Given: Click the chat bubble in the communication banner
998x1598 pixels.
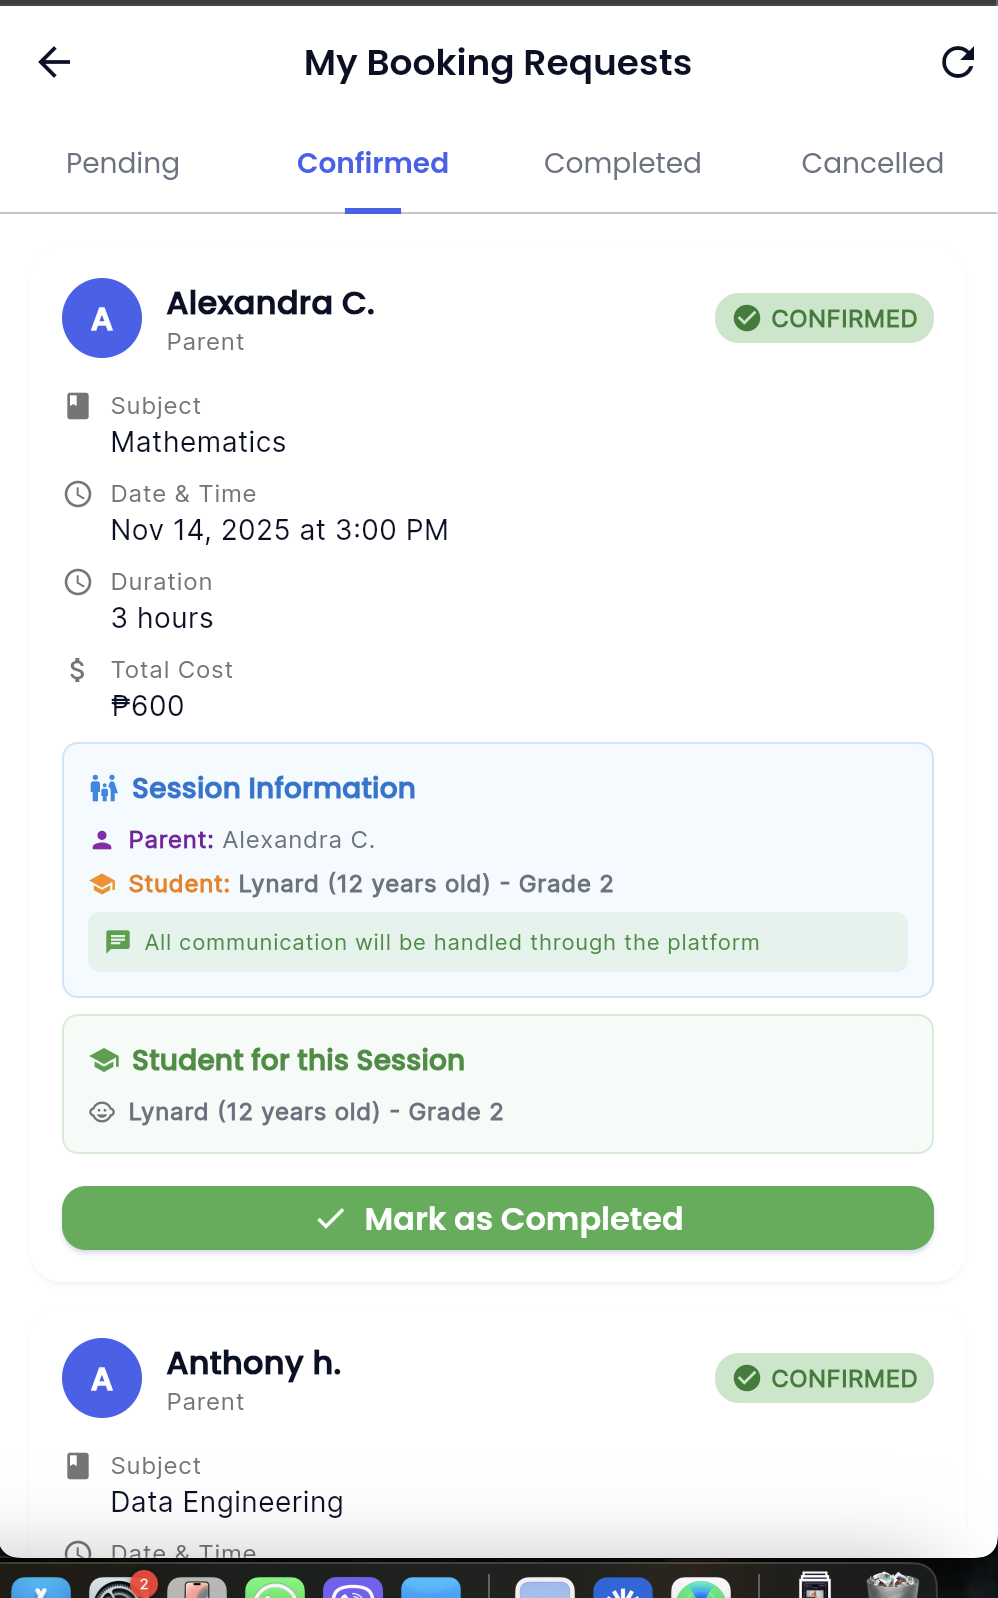Looking at the screenshot, I should 118,941.
